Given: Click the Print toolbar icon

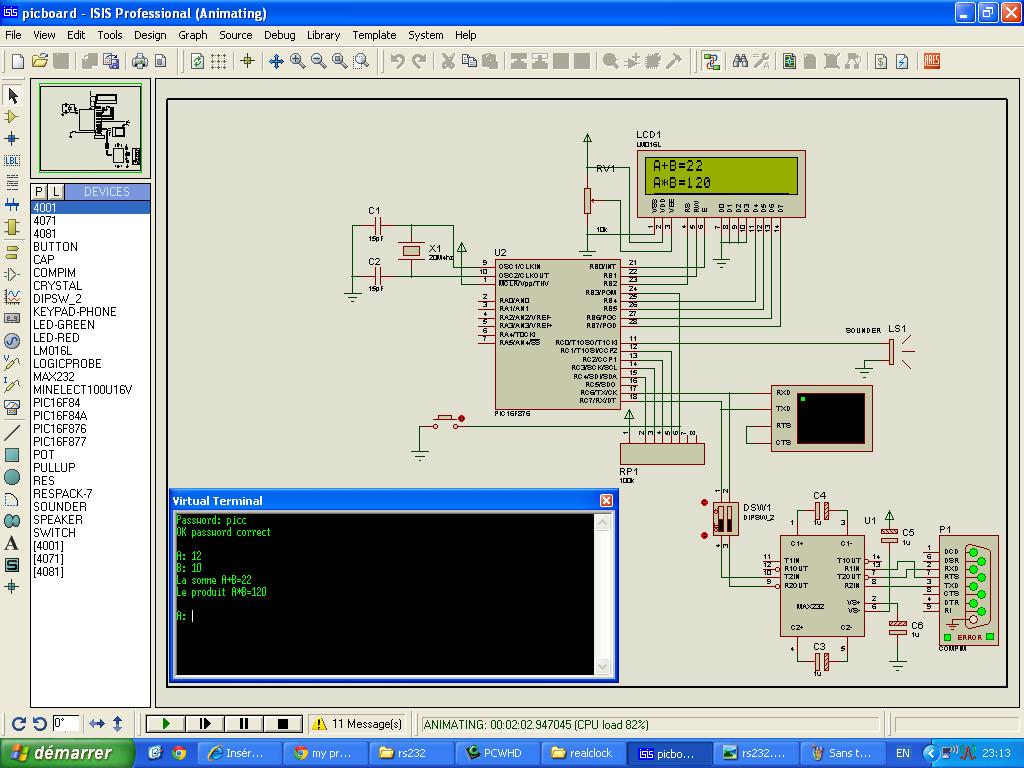Looking at the screenshot, I should point(140,61).
